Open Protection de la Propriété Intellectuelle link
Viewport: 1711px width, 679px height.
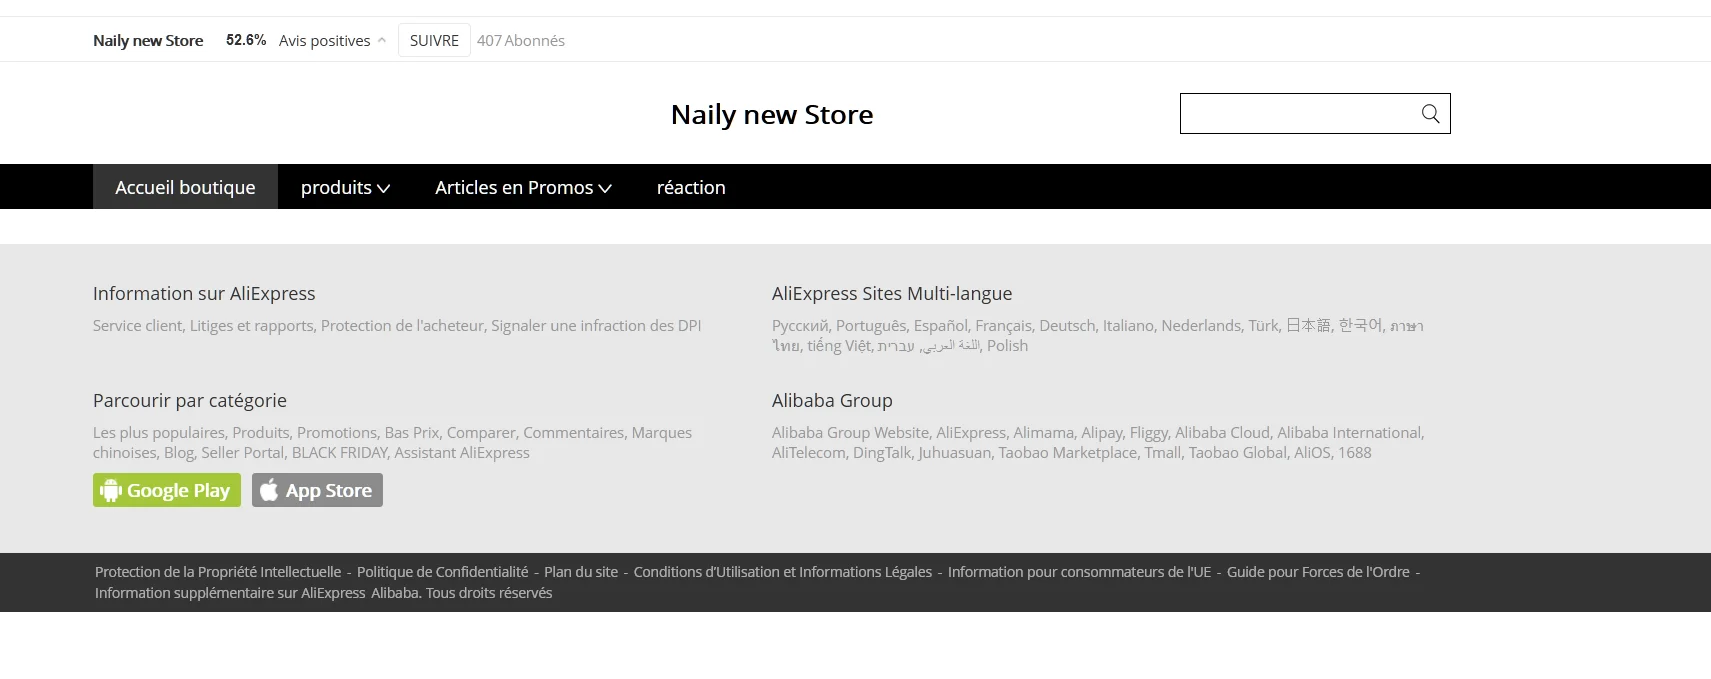point(218,572)
